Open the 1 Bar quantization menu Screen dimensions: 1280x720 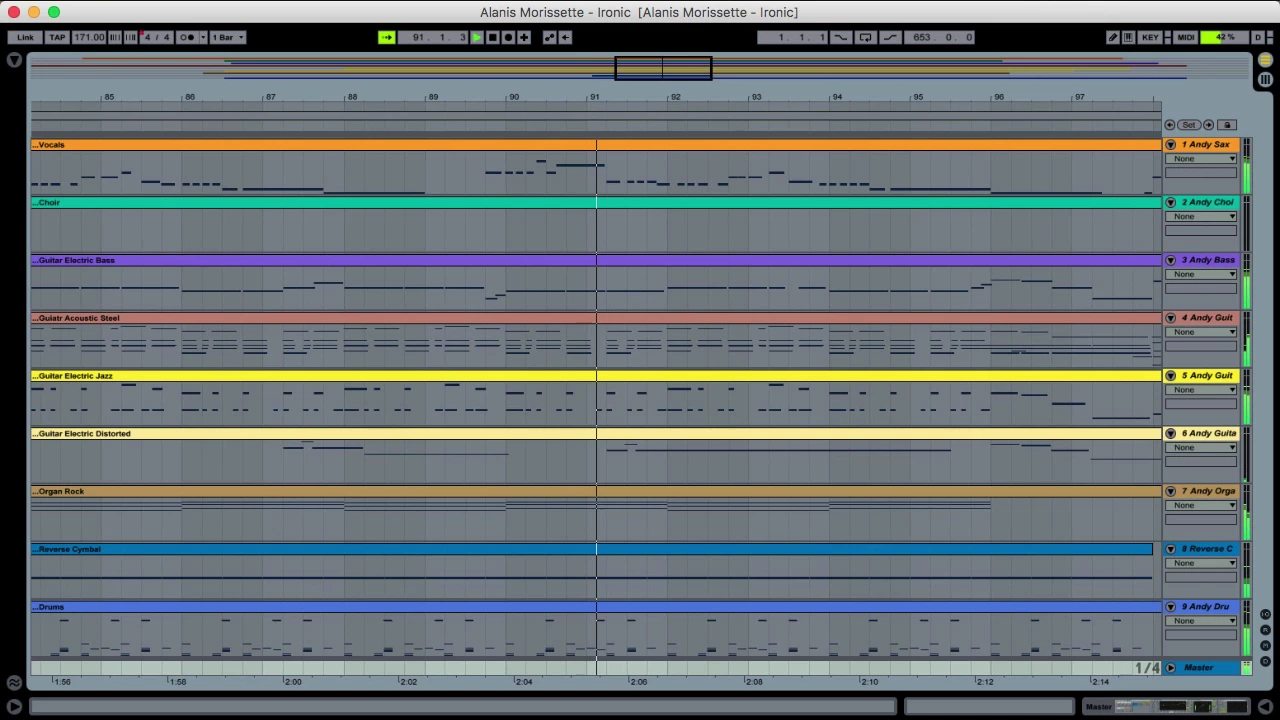click(228, 37)
